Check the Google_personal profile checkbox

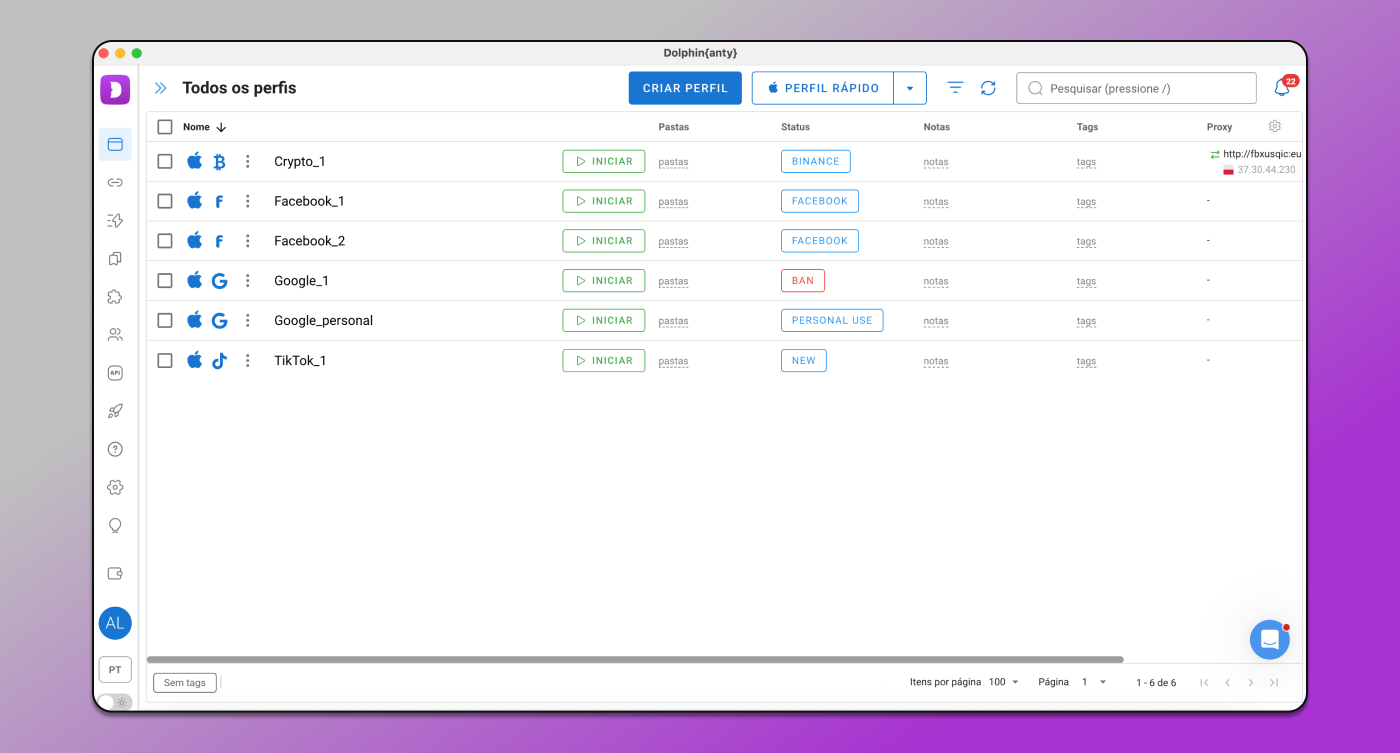(165, 321)
